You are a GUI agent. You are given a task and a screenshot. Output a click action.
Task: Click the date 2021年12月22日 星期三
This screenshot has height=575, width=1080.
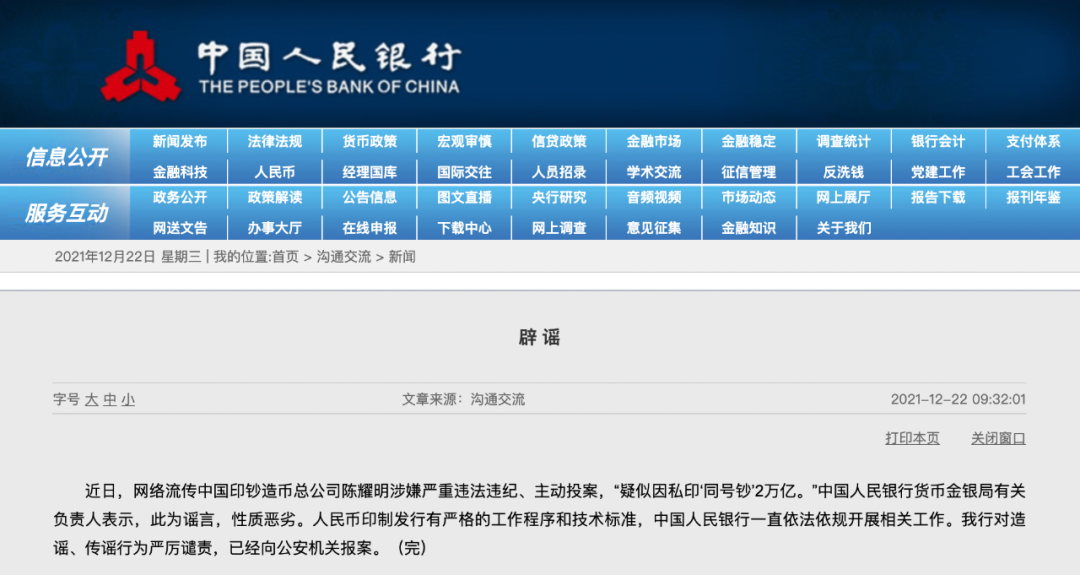click(128, 257)
